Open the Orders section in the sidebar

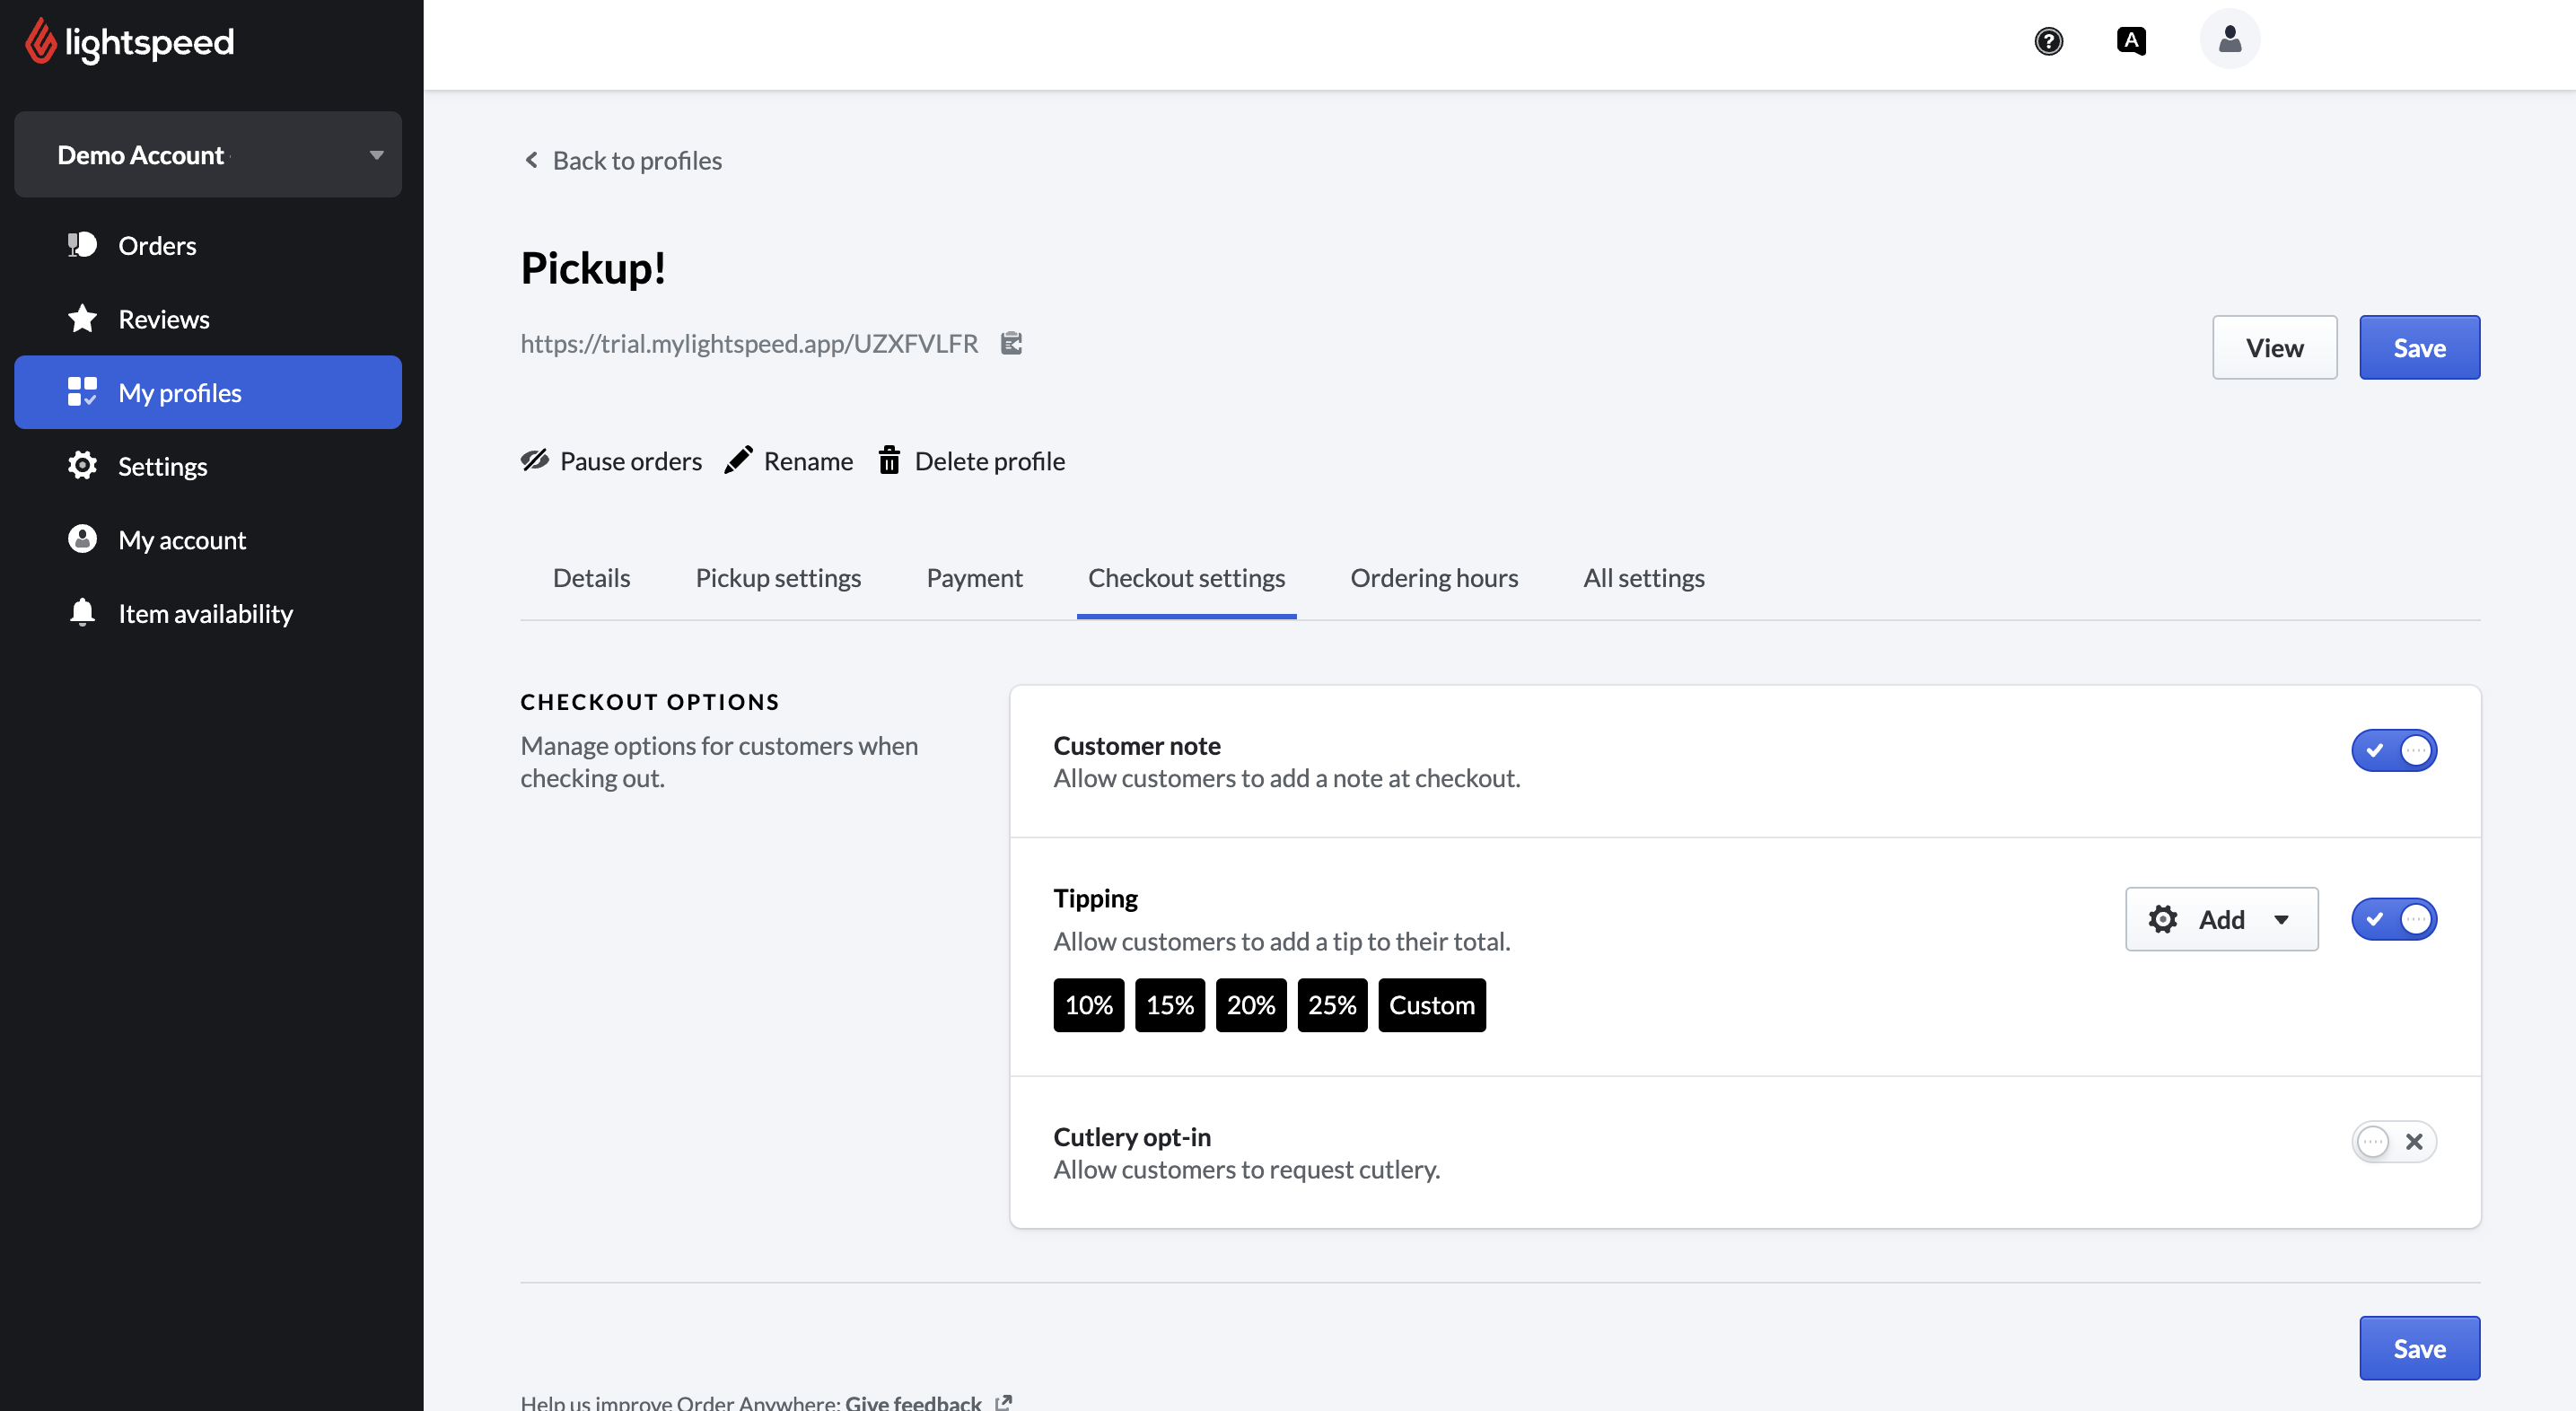(157, 245)
